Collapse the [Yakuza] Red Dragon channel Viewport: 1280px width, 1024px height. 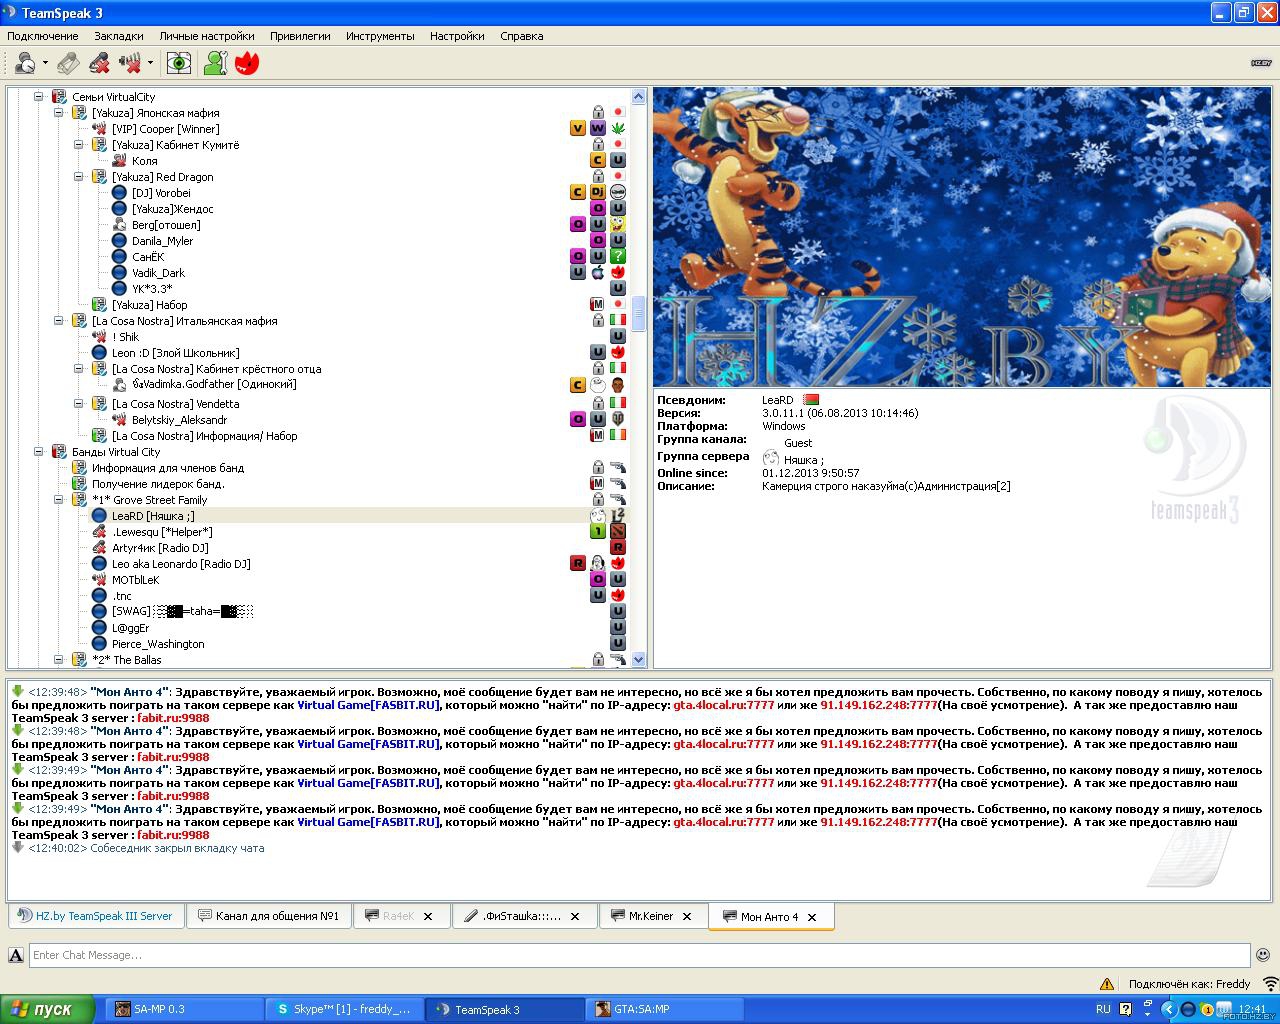79,177
